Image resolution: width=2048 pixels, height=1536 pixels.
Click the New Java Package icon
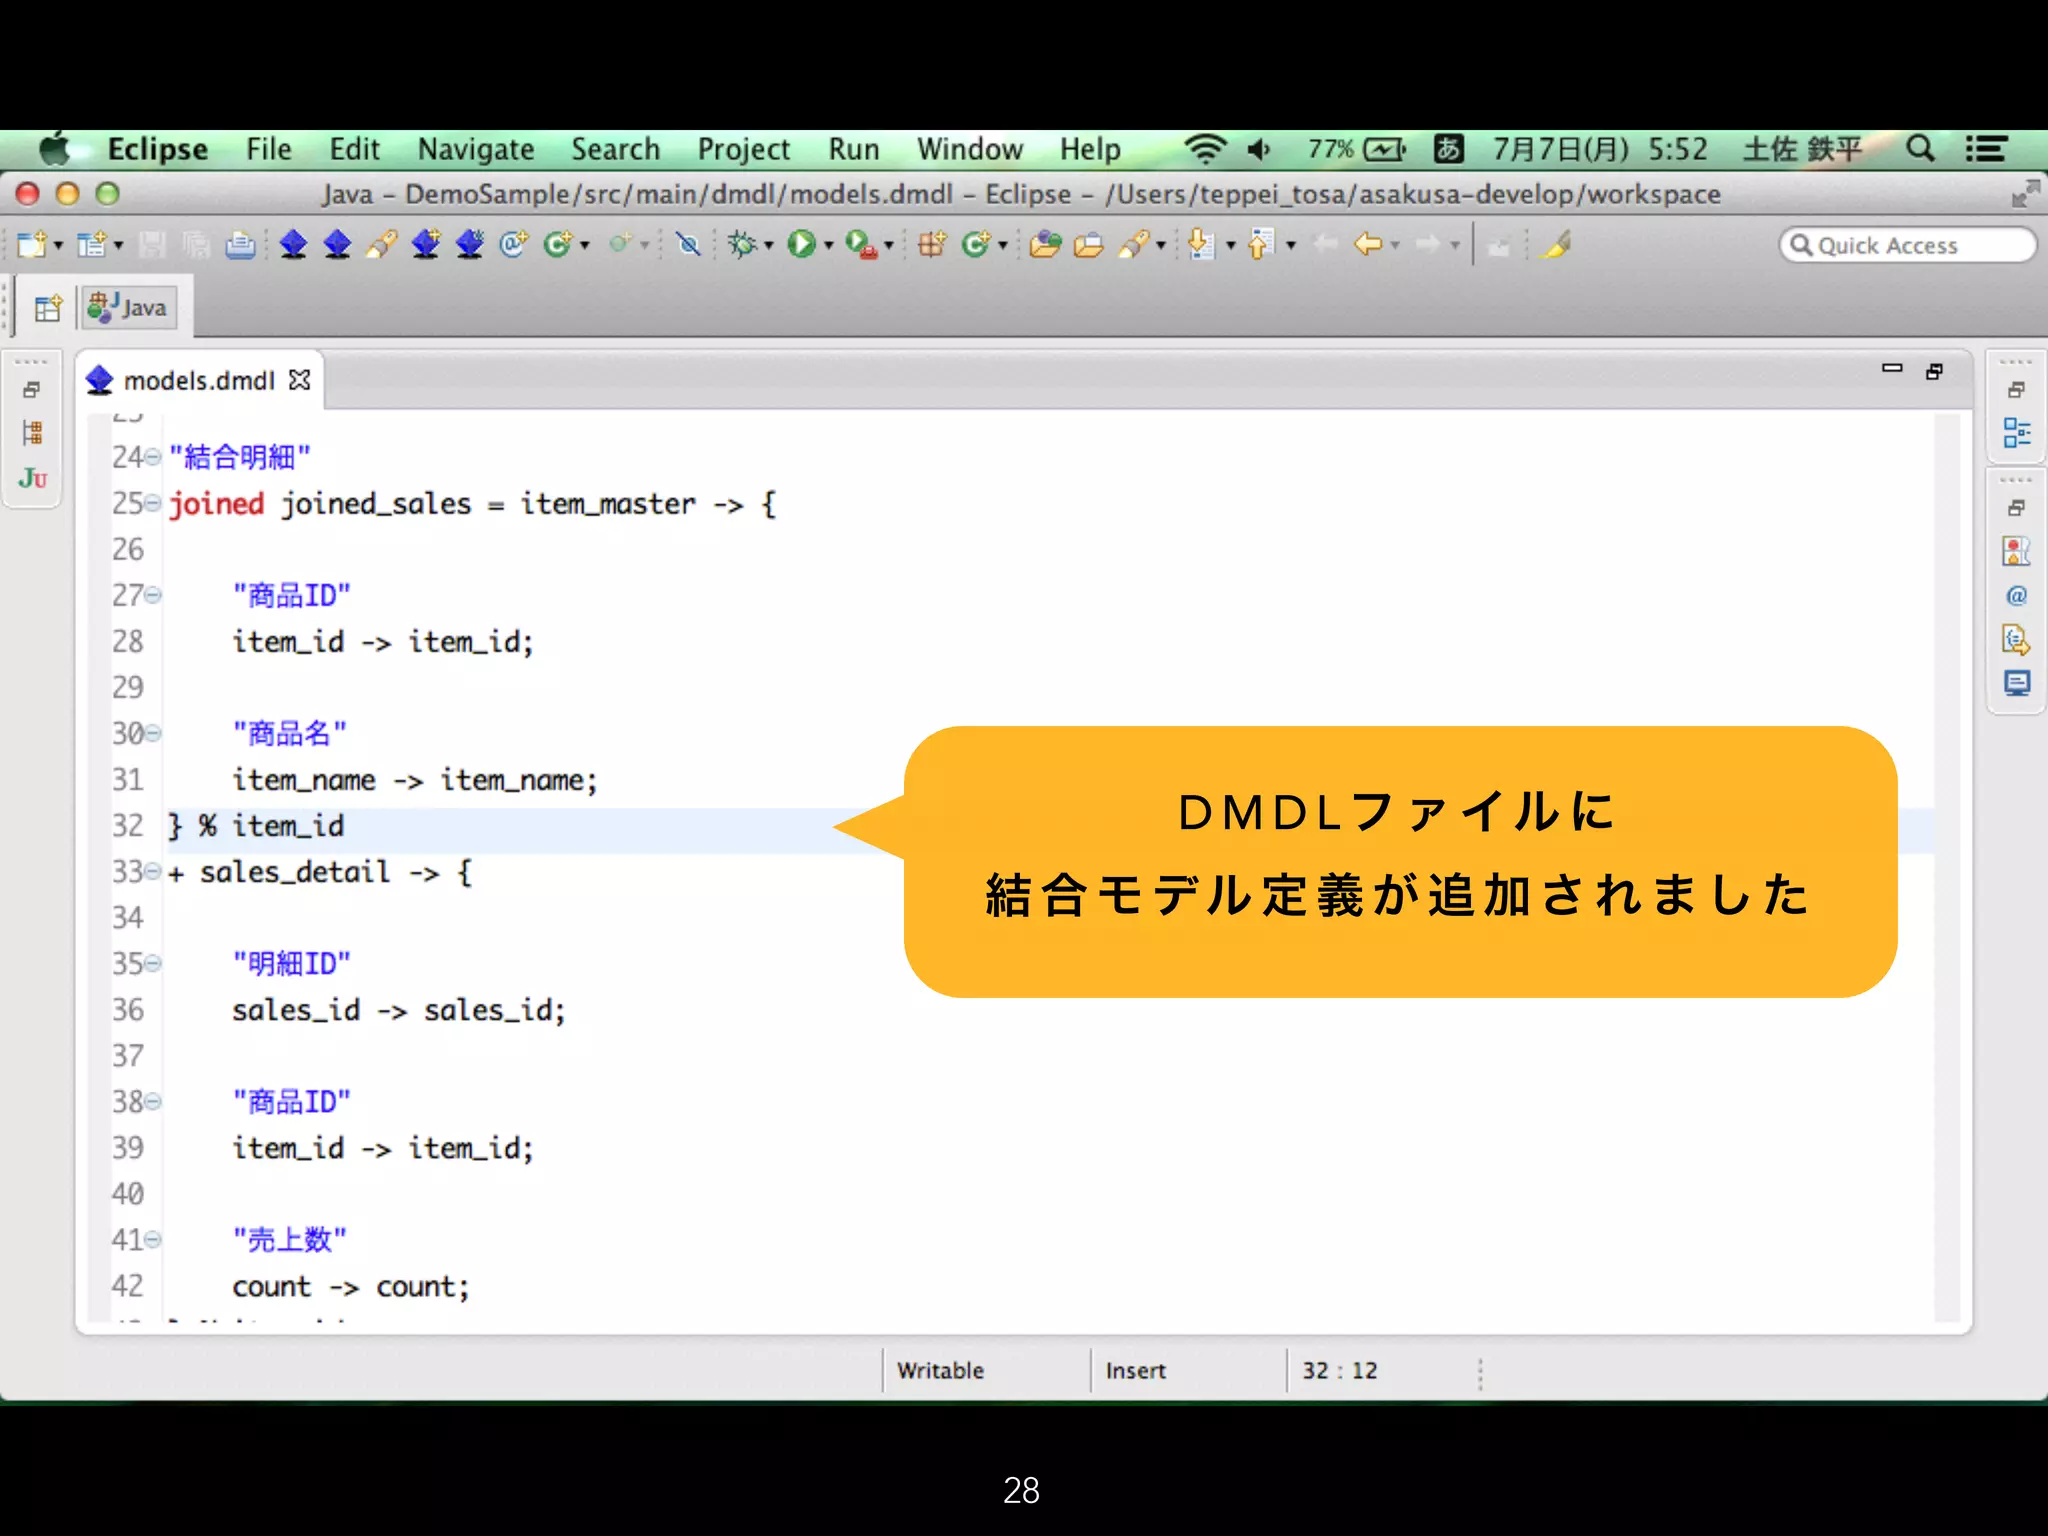(x=932, y=244)
